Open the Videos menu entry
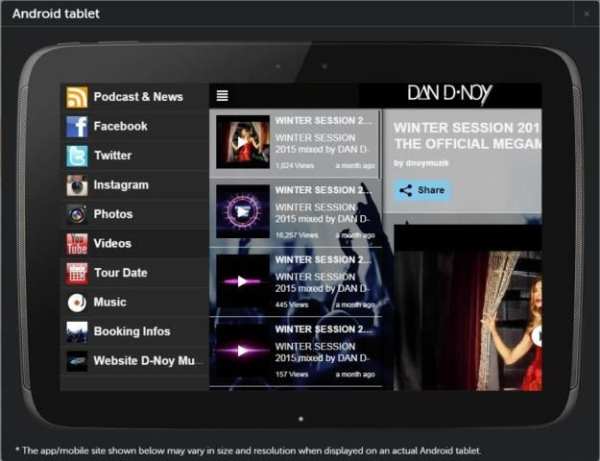The height and width of the screenshot is (461, 600). [x=135, y=244]
